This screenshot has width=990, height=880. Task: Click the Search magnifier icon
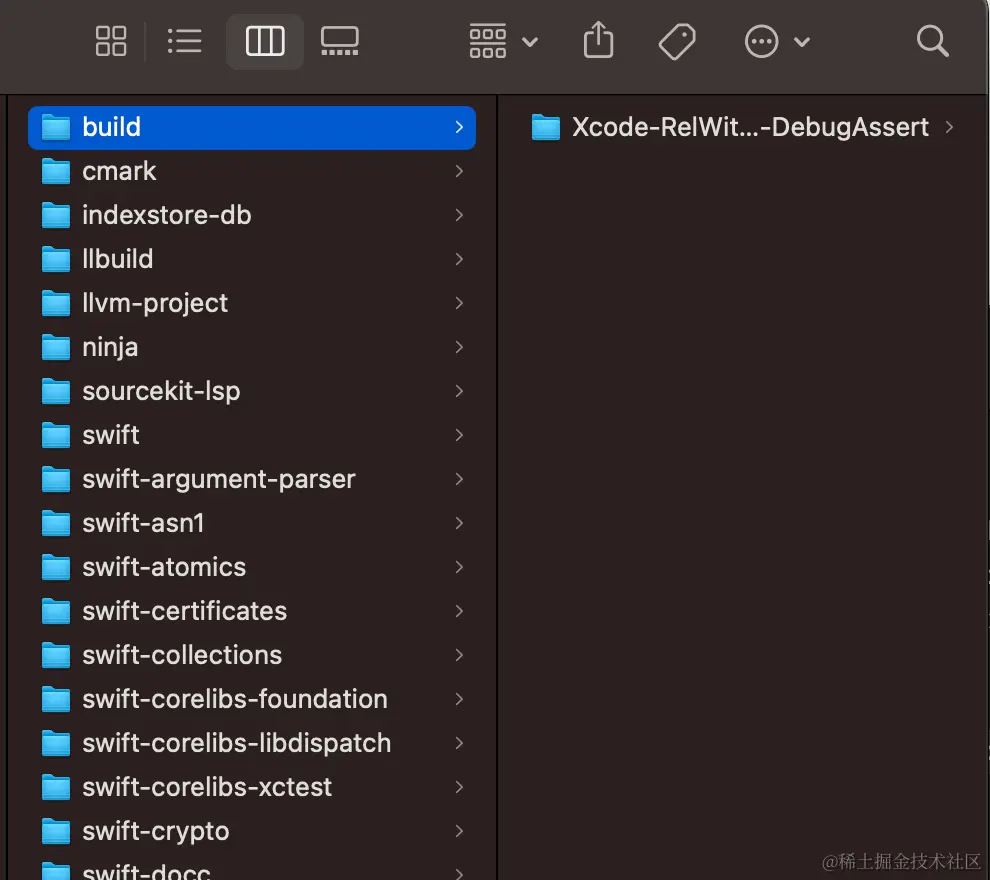(933, 41)
